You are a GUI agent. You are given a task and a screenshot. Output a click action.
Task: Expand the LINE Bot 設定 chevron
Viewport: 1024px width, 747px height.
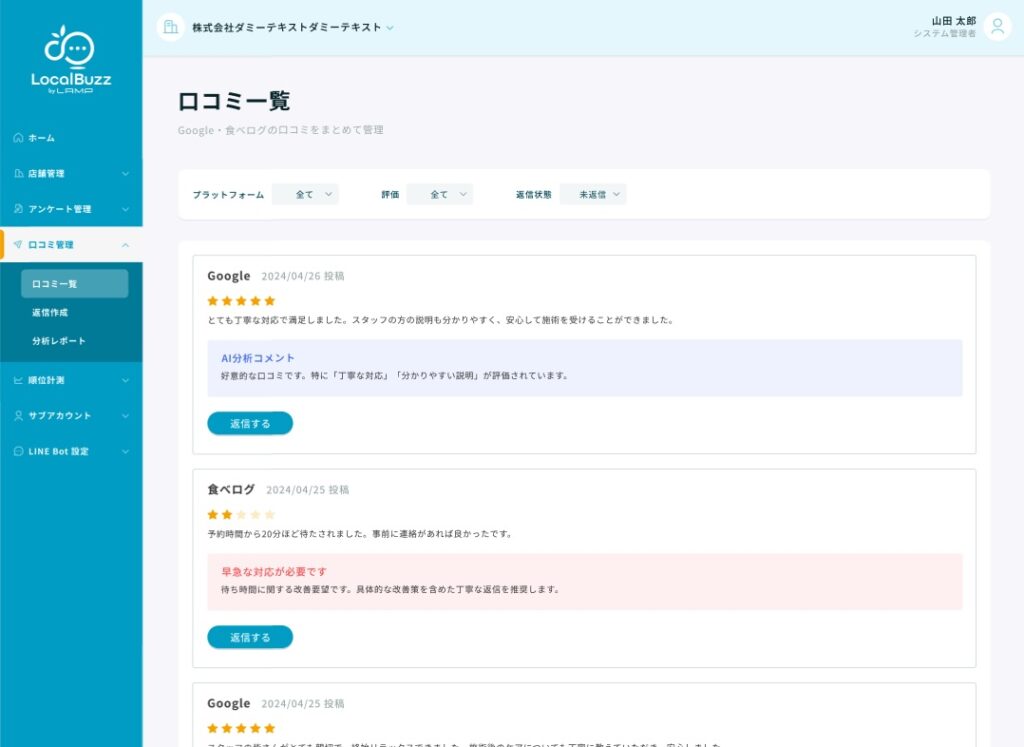(125, 451)
